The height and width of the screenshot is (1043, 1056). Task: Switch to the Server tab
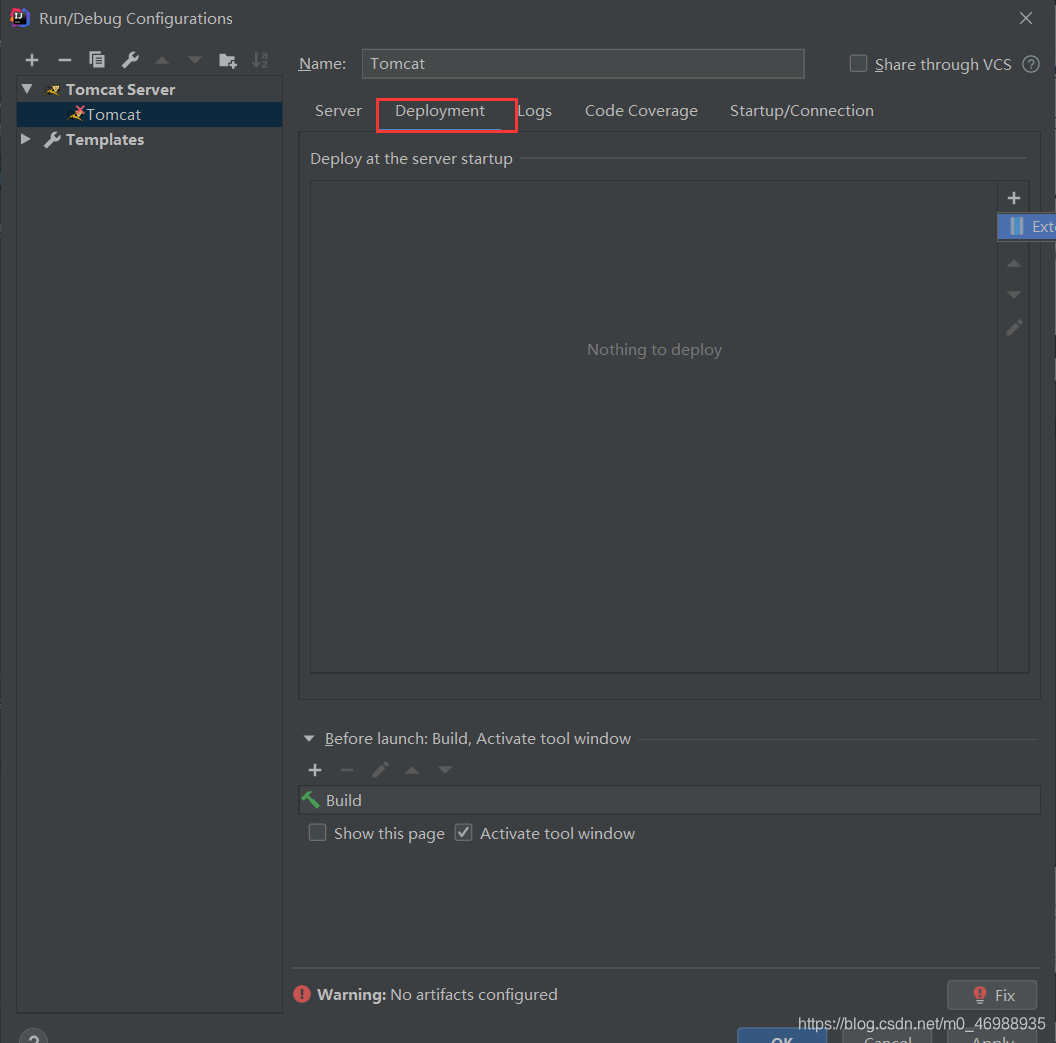click(x=338, y=110)
